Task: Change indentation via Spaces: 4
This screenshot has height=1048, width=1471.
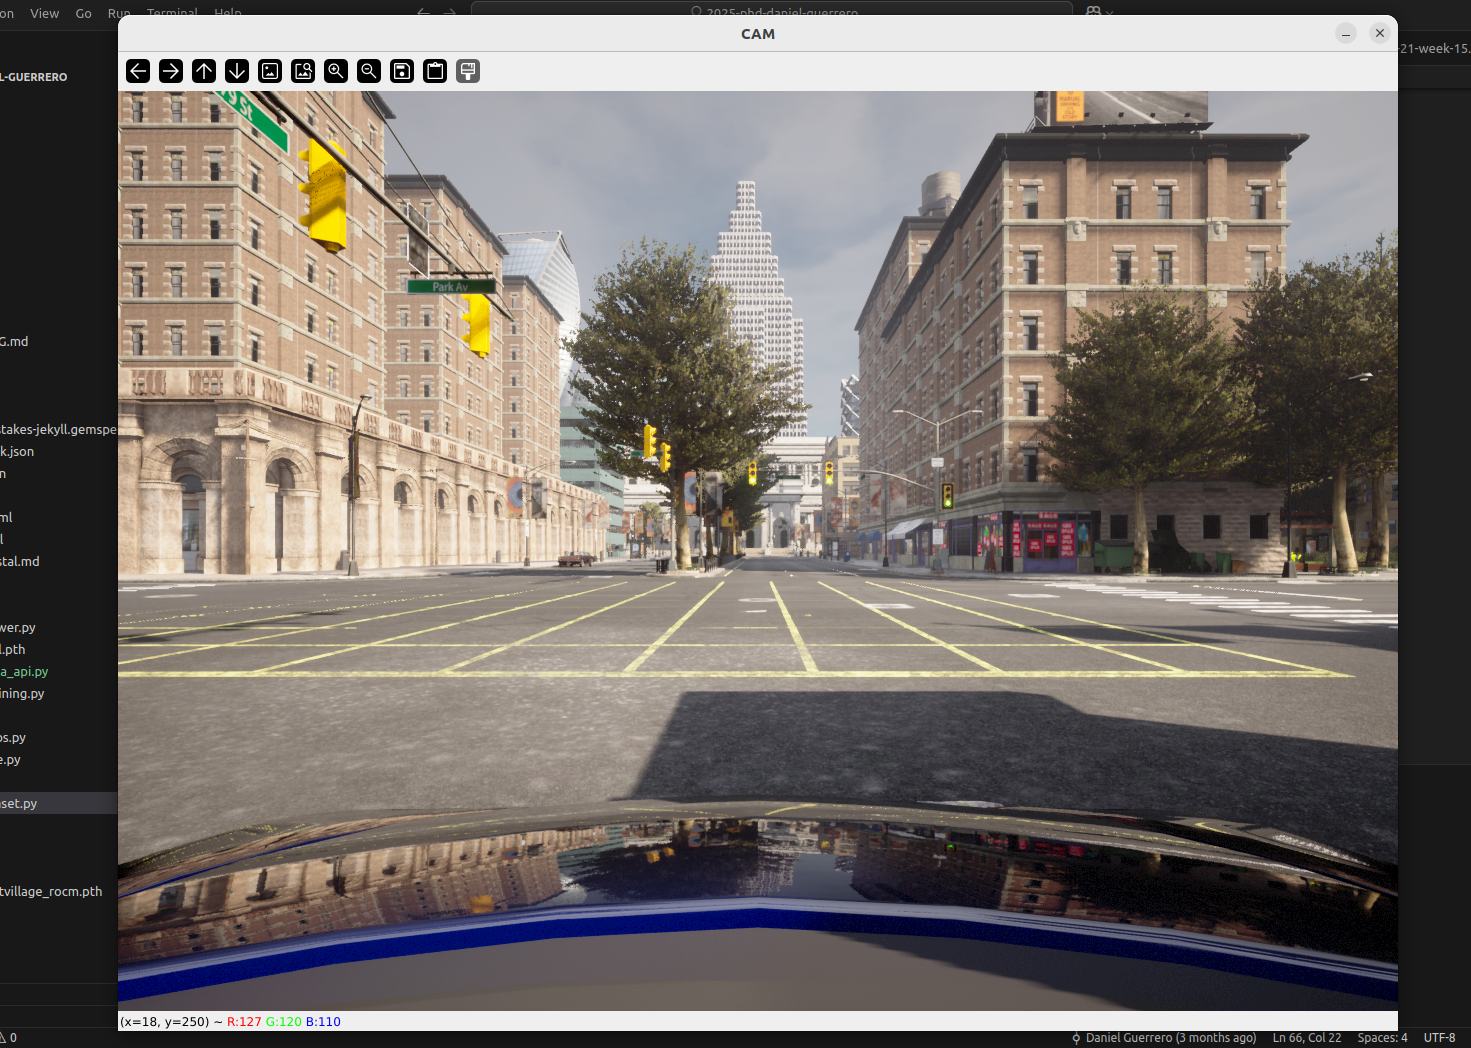Action: tap(1382, 1038)
